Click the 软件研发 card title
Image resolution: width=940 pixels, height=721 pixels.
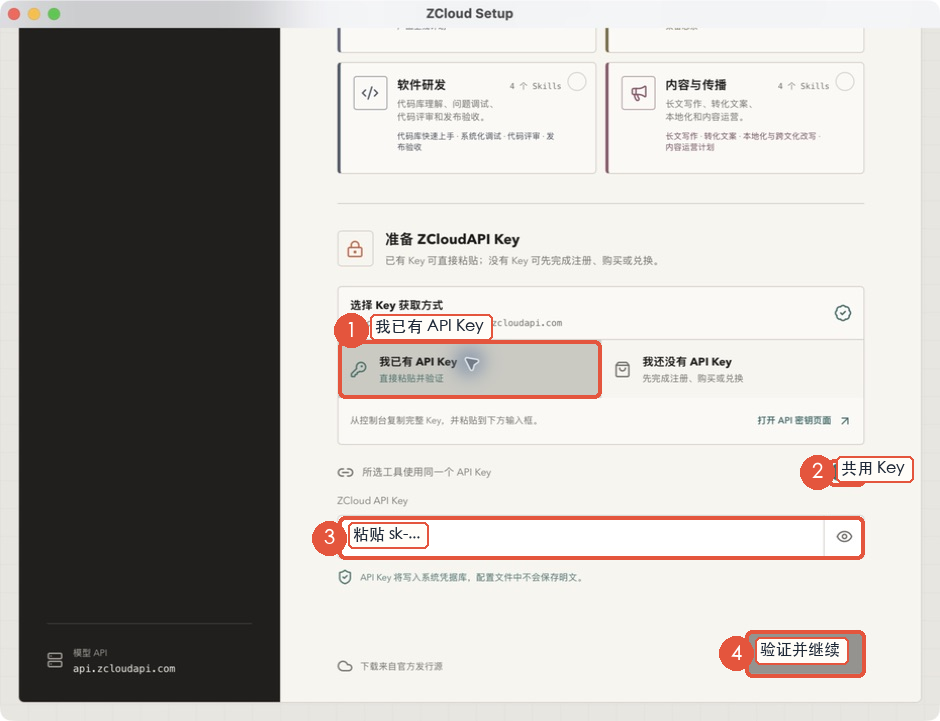pos(421,85)
